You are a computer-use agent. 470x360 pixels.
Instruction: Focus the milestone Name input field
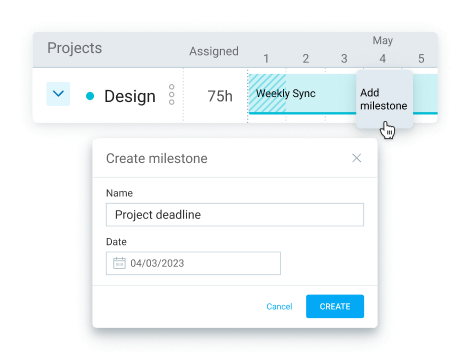235,215
